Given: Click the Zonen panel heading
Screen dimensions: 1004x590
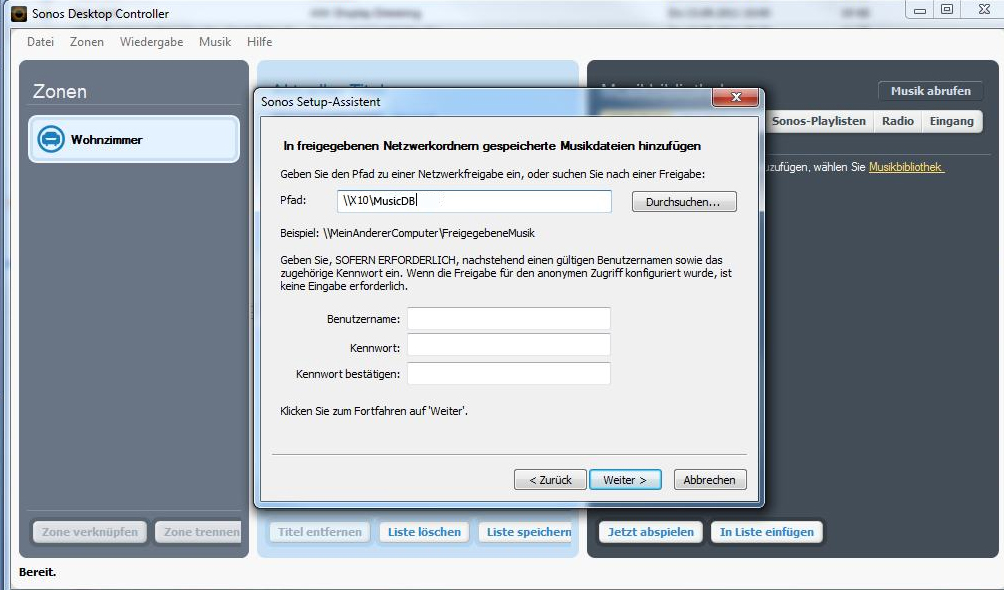Looking at the screenshot, I should pos(60,92).
